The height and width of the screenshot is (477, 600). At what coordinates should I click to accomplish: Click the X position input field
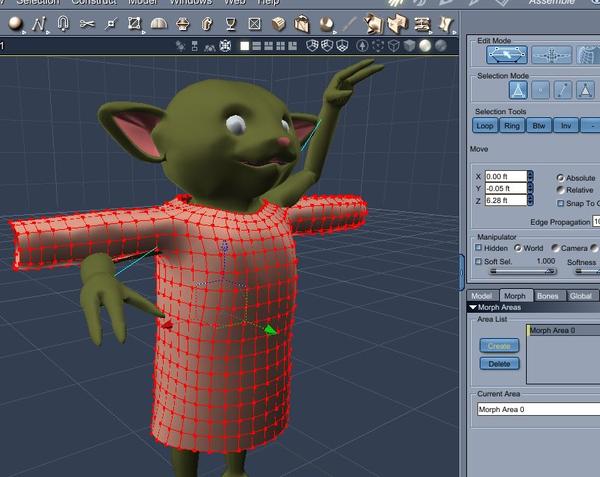point(506,176)
